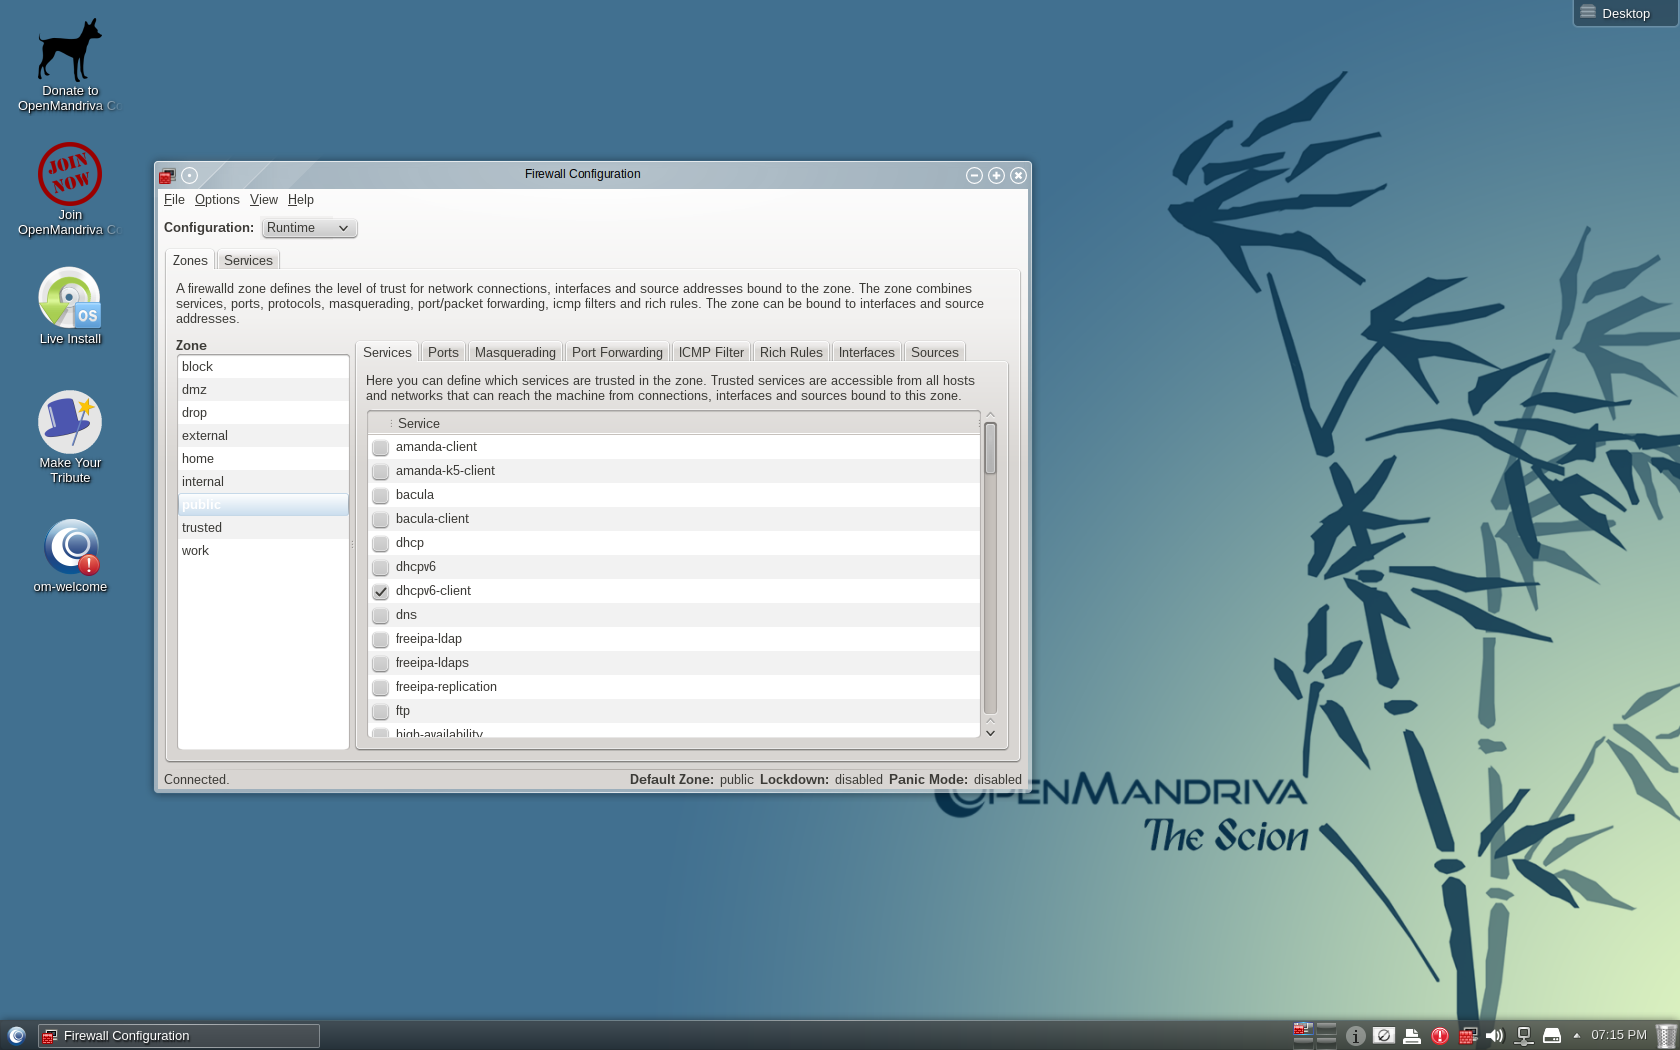Viewport: 1680px width, 1050px height.
Task: Open the trash icon in the taskbar
Action: [1665, 1036]
